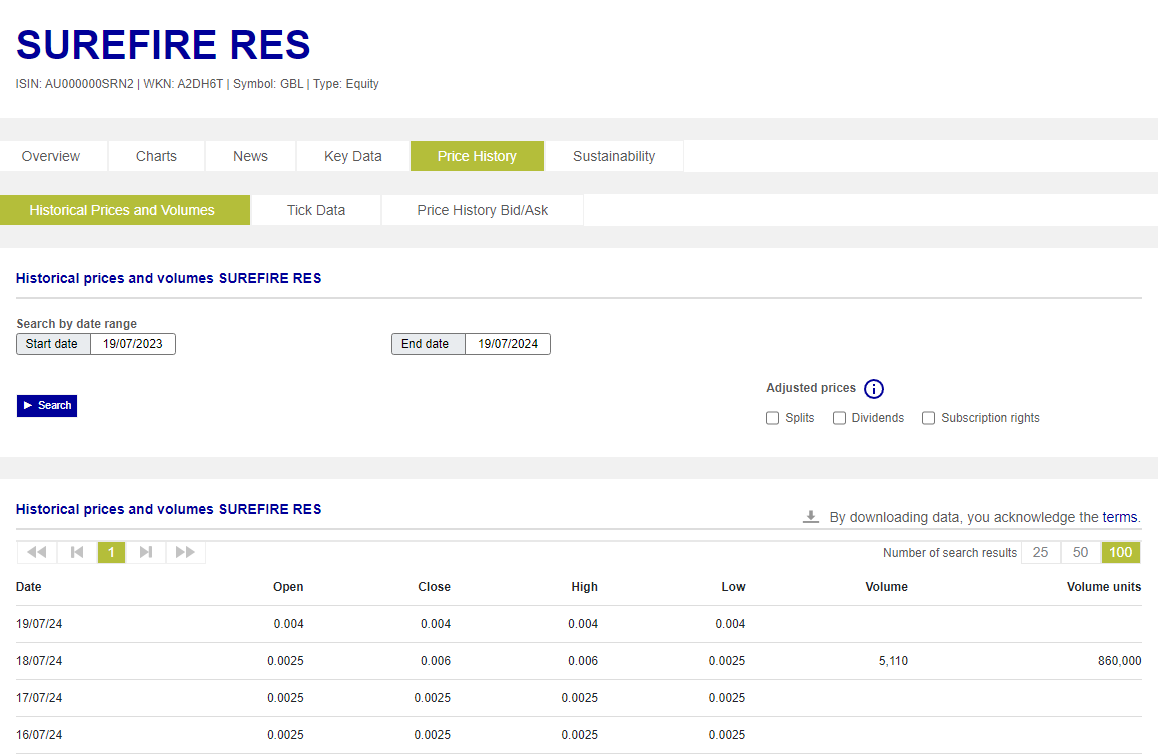The image size is (1158, 756).
Task: Click the Start date input field
Action: (x=133, y=344)
